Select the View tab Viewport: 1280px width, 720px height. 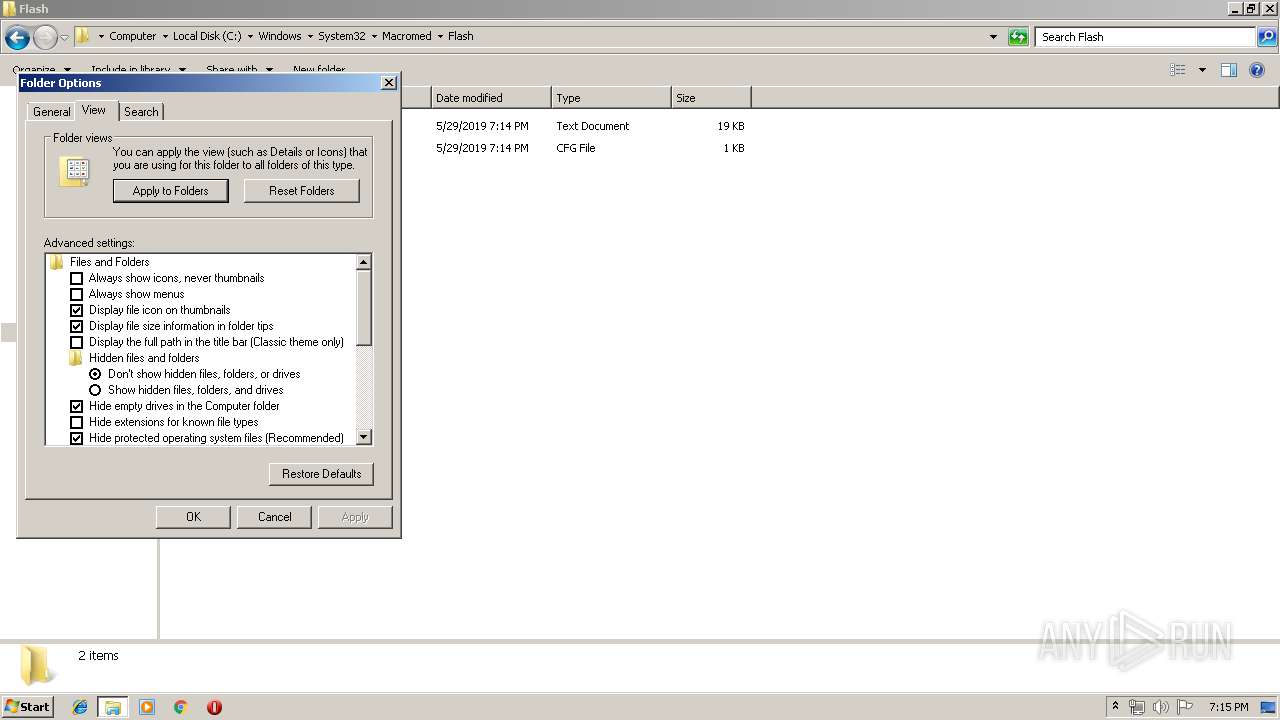(94, 110)
